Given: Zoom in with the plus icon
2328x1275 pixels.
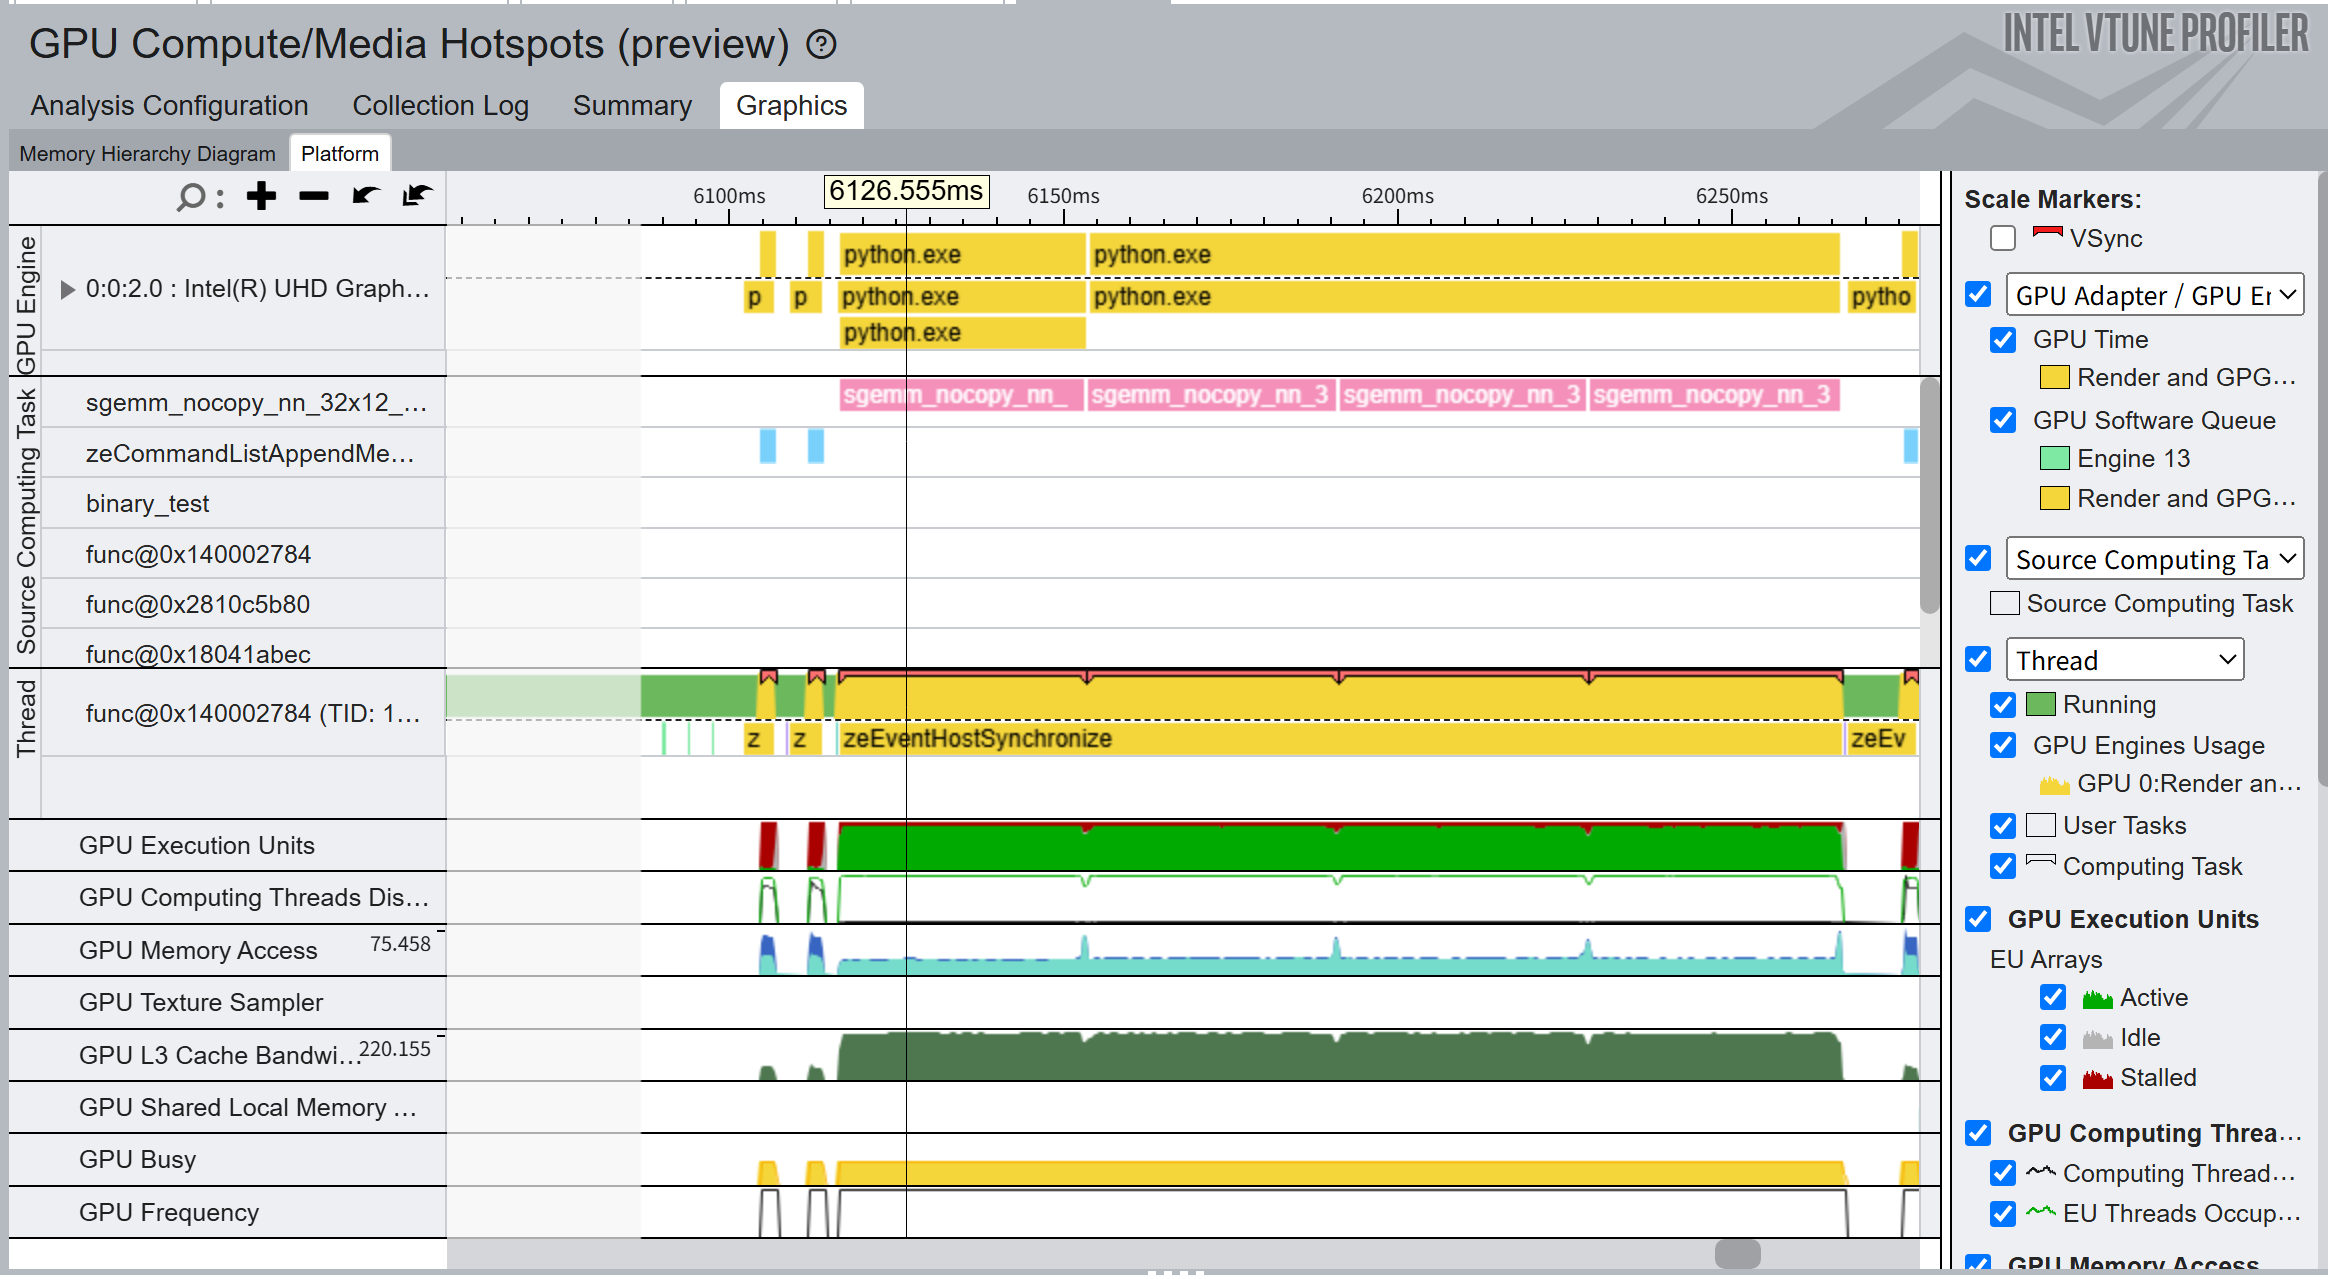Looking at the screenshot, I should 261,196.
